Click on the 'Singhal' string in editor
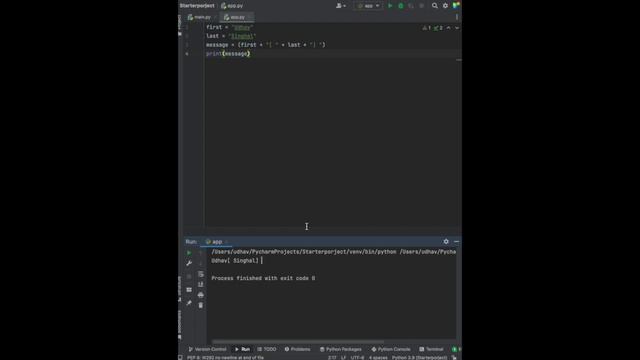 242,36
